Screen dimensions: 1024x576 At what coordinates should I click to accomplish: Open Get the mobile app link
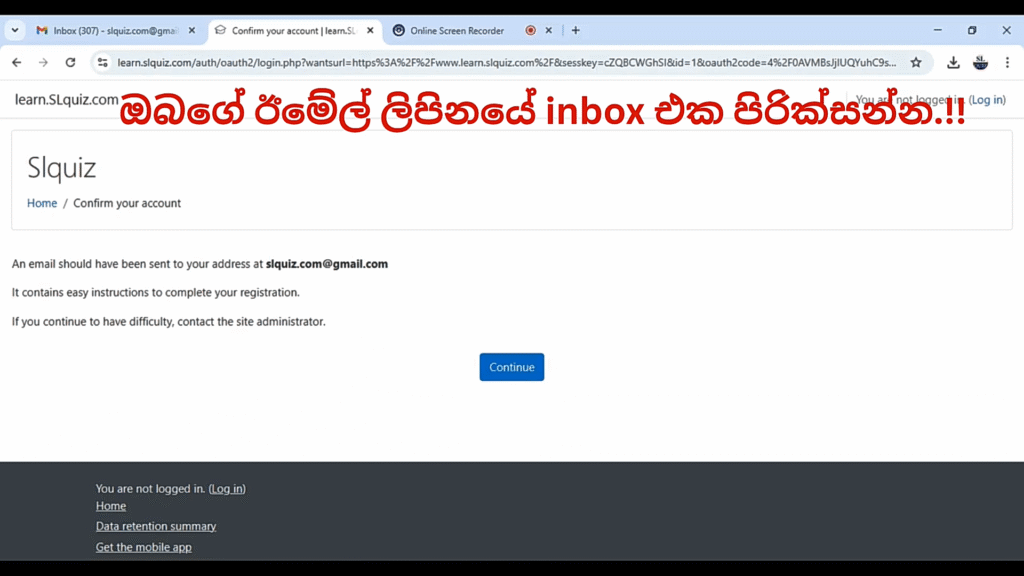(144, 547)
